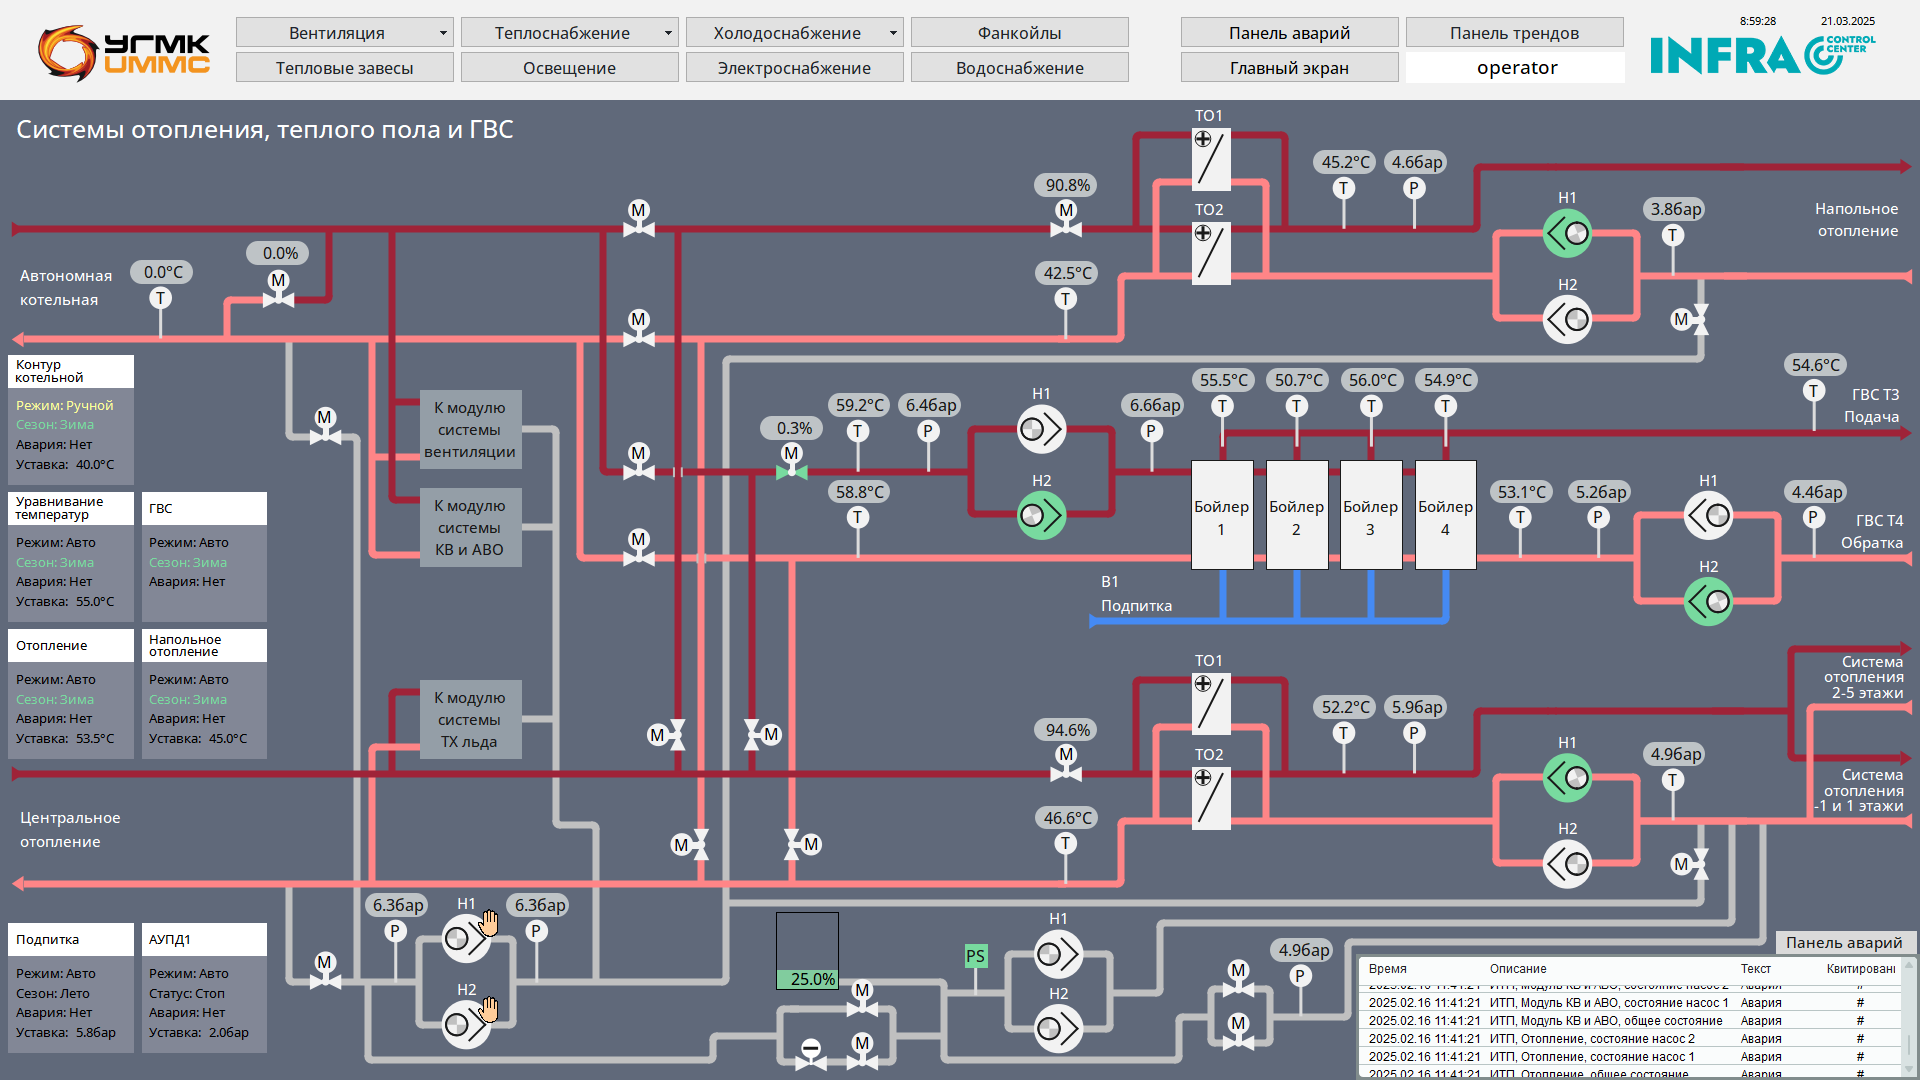1920x1080 pixels.
Task: Select the green H2 pump near the boilers
Action: [1041, 516]
